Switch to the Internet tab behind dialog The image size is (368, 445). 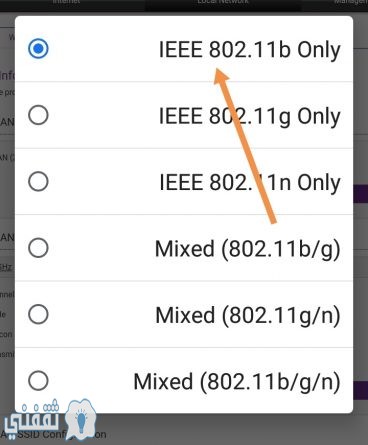(x=67, y=2)
